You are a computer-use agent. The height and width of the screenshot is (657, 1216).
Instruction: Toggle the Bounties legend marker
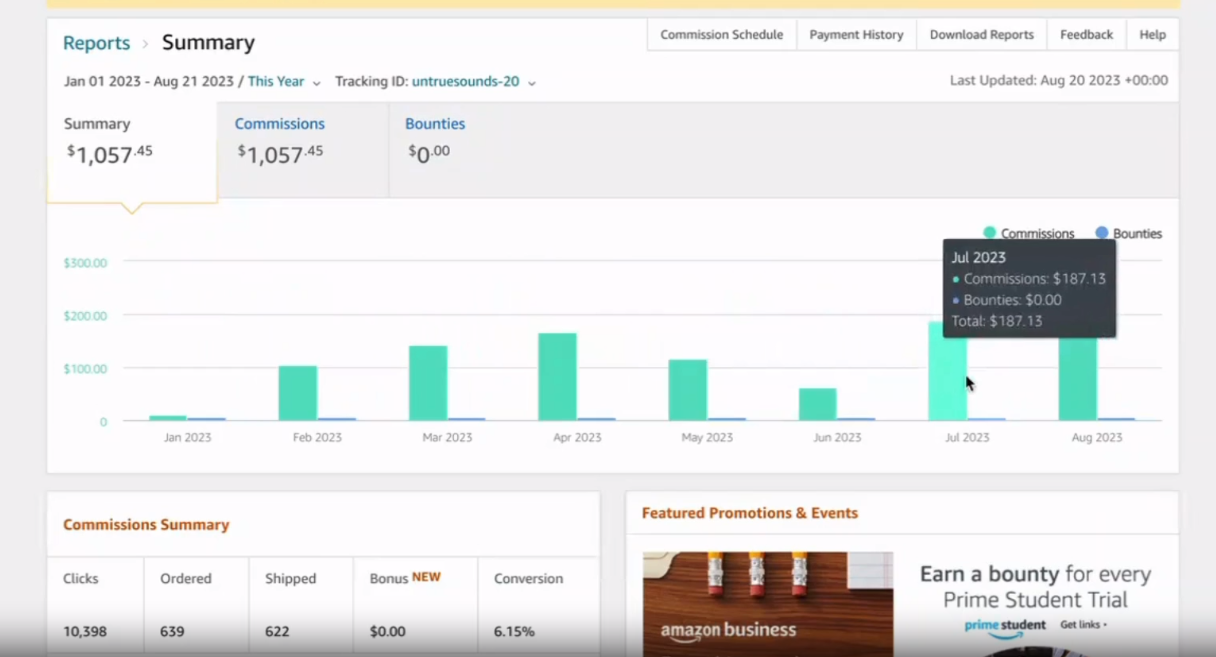(1101, 233)
